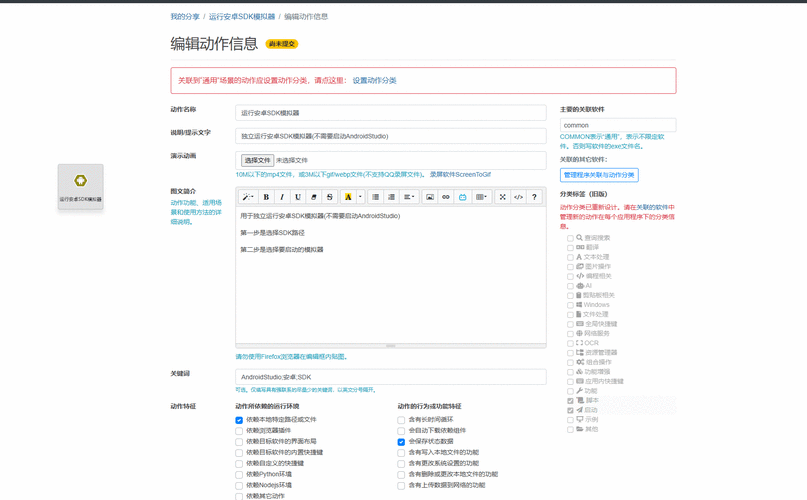807x500 pixels.
Task: Check 依赖自定义的快捷键
Action: coord(239,464)
